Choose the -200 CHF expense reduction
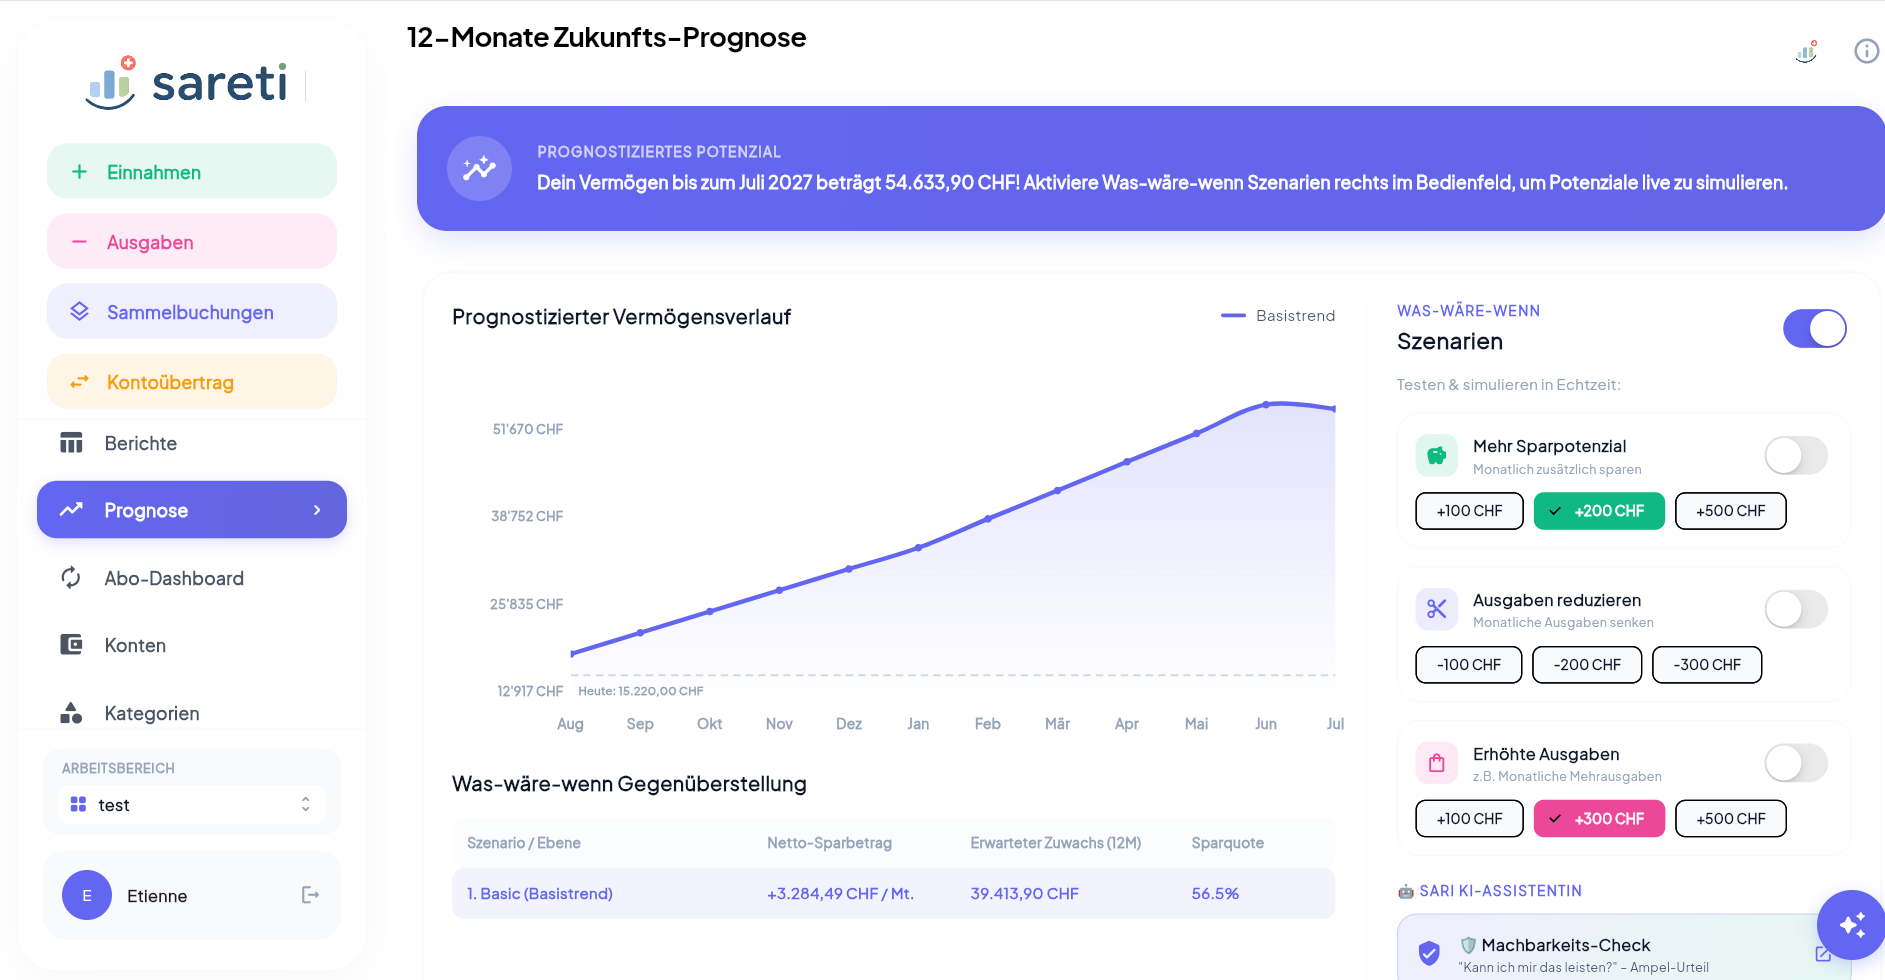The image size is (1885, 980). click(x=1587, y=665)
